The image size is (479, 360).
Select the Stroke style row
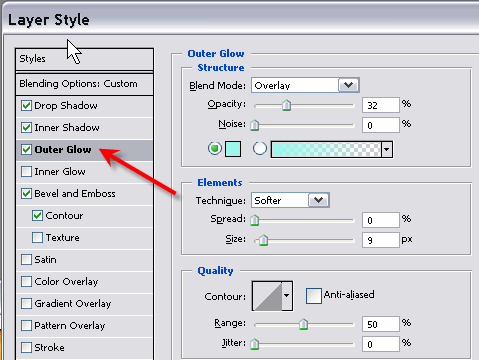(x=84, y=348)
